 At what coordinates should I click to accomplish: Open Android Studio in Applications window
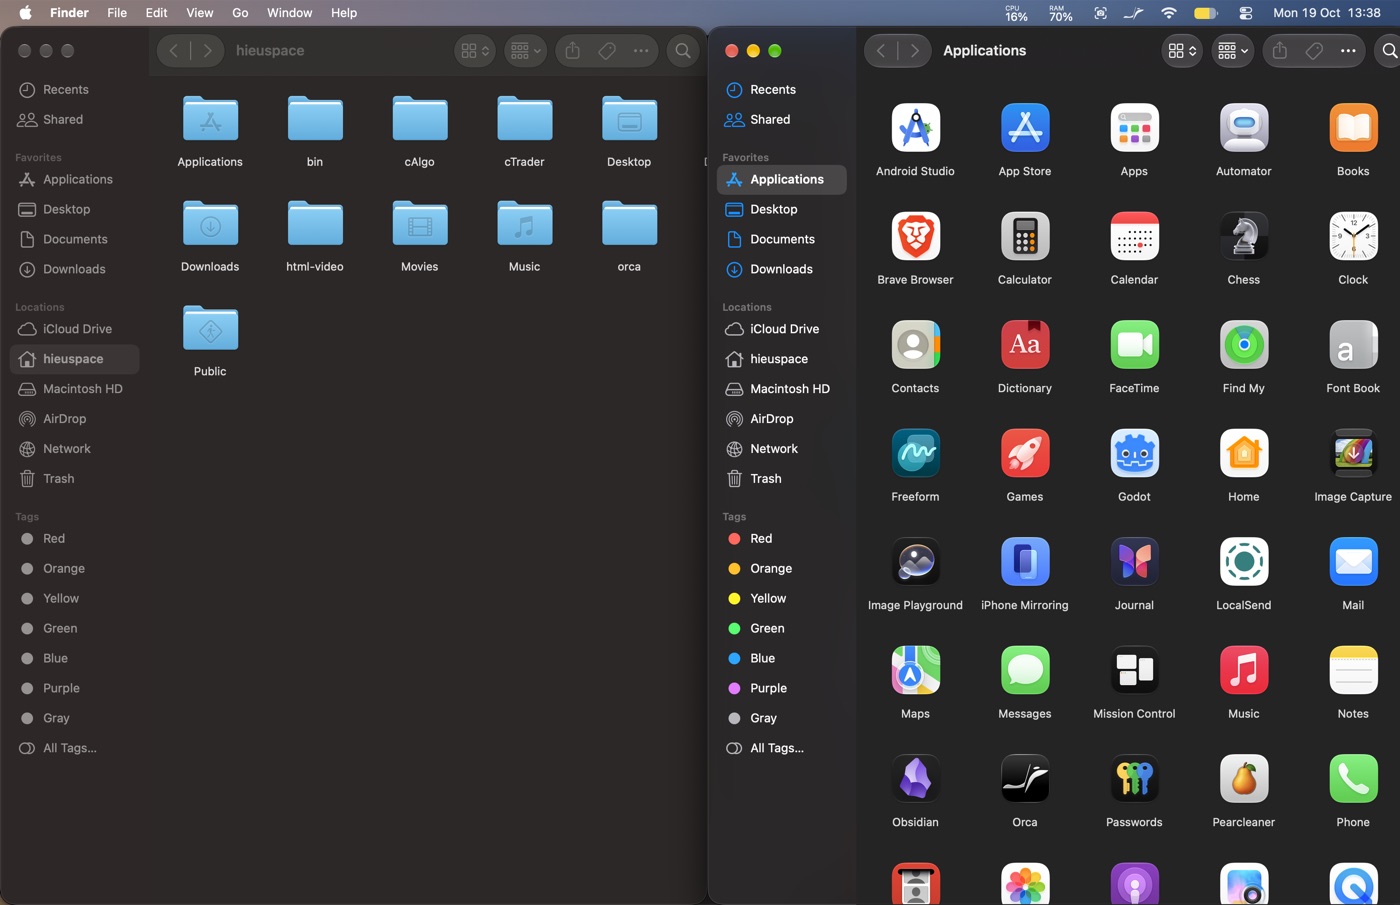[915, 128]
